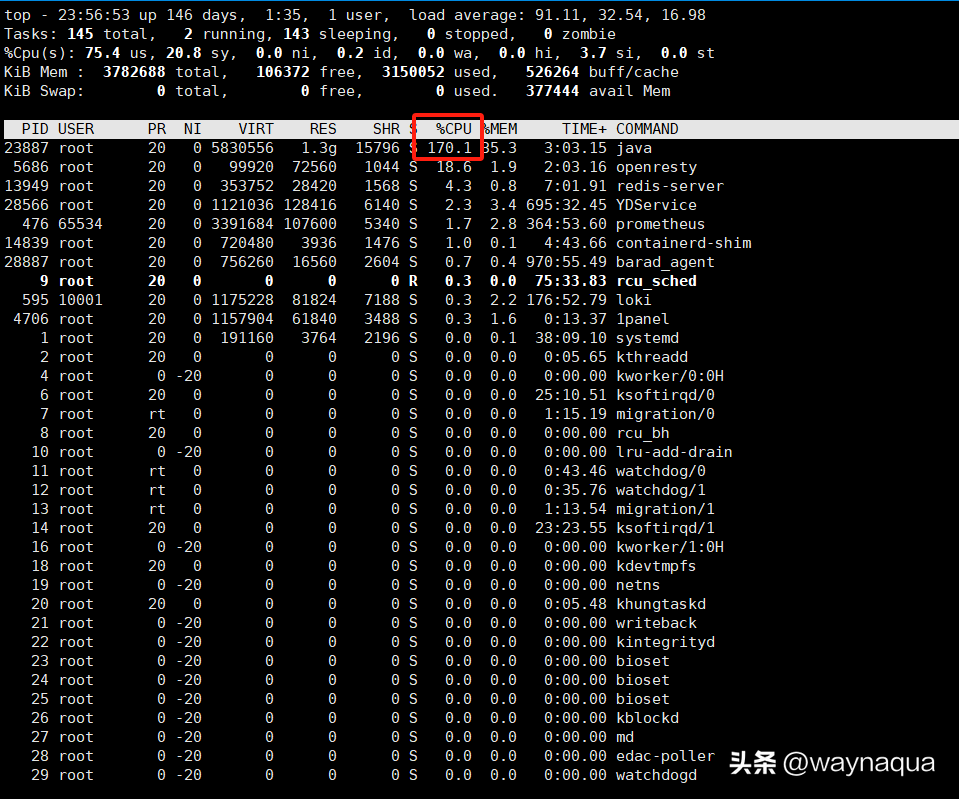The width and height of the screenshot is (959, 799).
Task: Select the netns command
Action: [x=638, y=585]
